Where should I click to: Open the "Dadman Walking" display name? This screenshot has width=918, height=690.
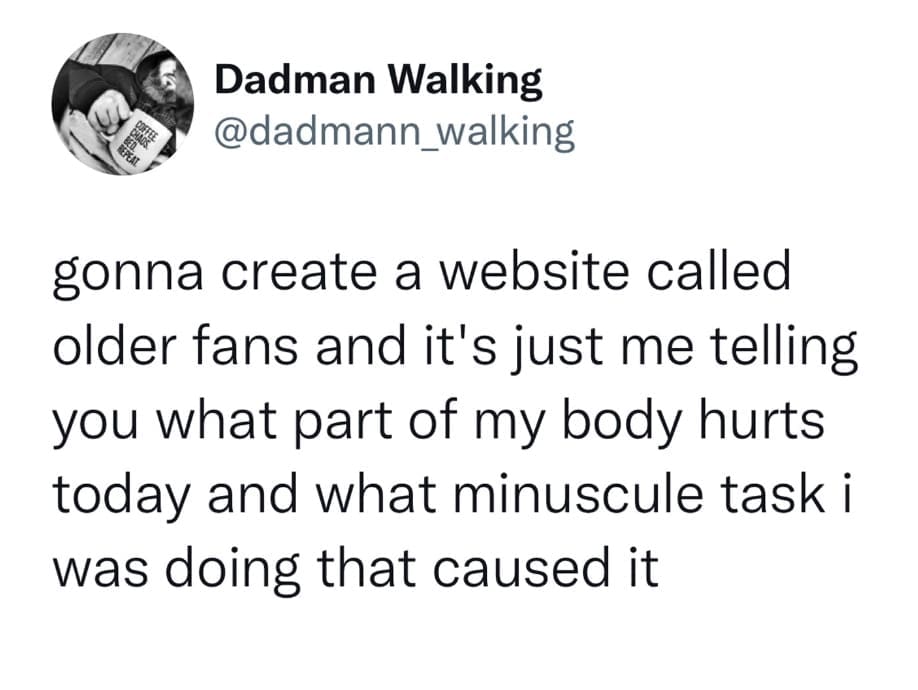pyautogui.click(x=379, y=82)
